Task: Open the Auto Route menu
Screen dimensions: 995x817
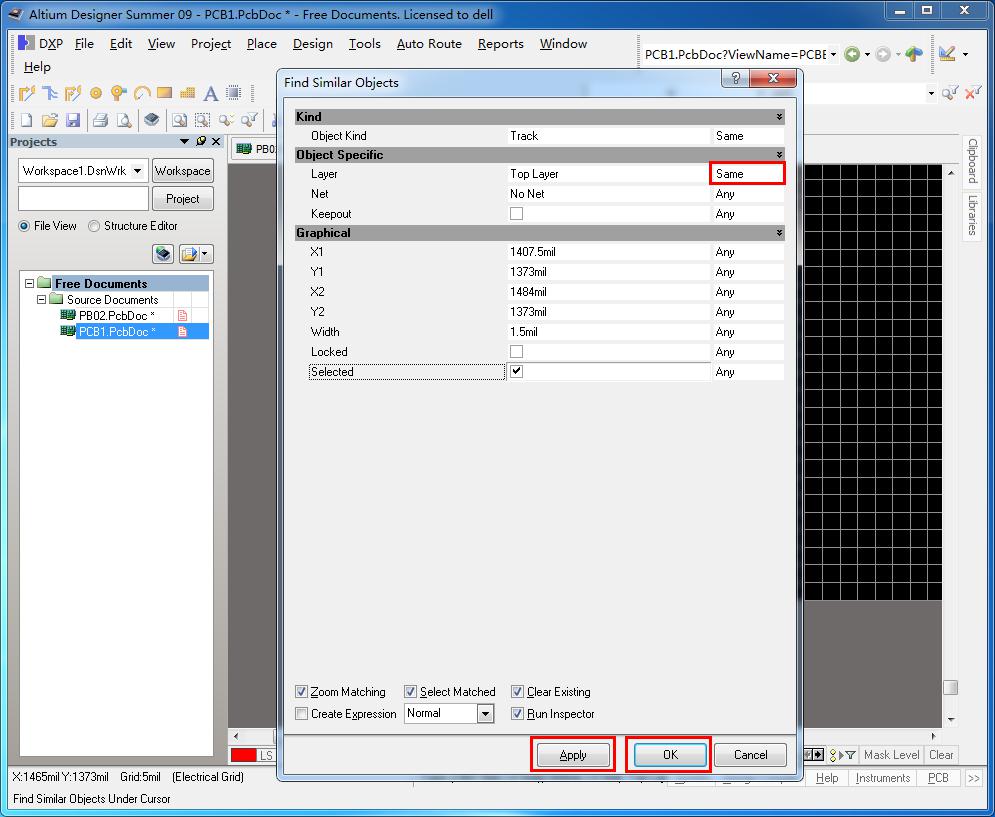Action: 427,44
